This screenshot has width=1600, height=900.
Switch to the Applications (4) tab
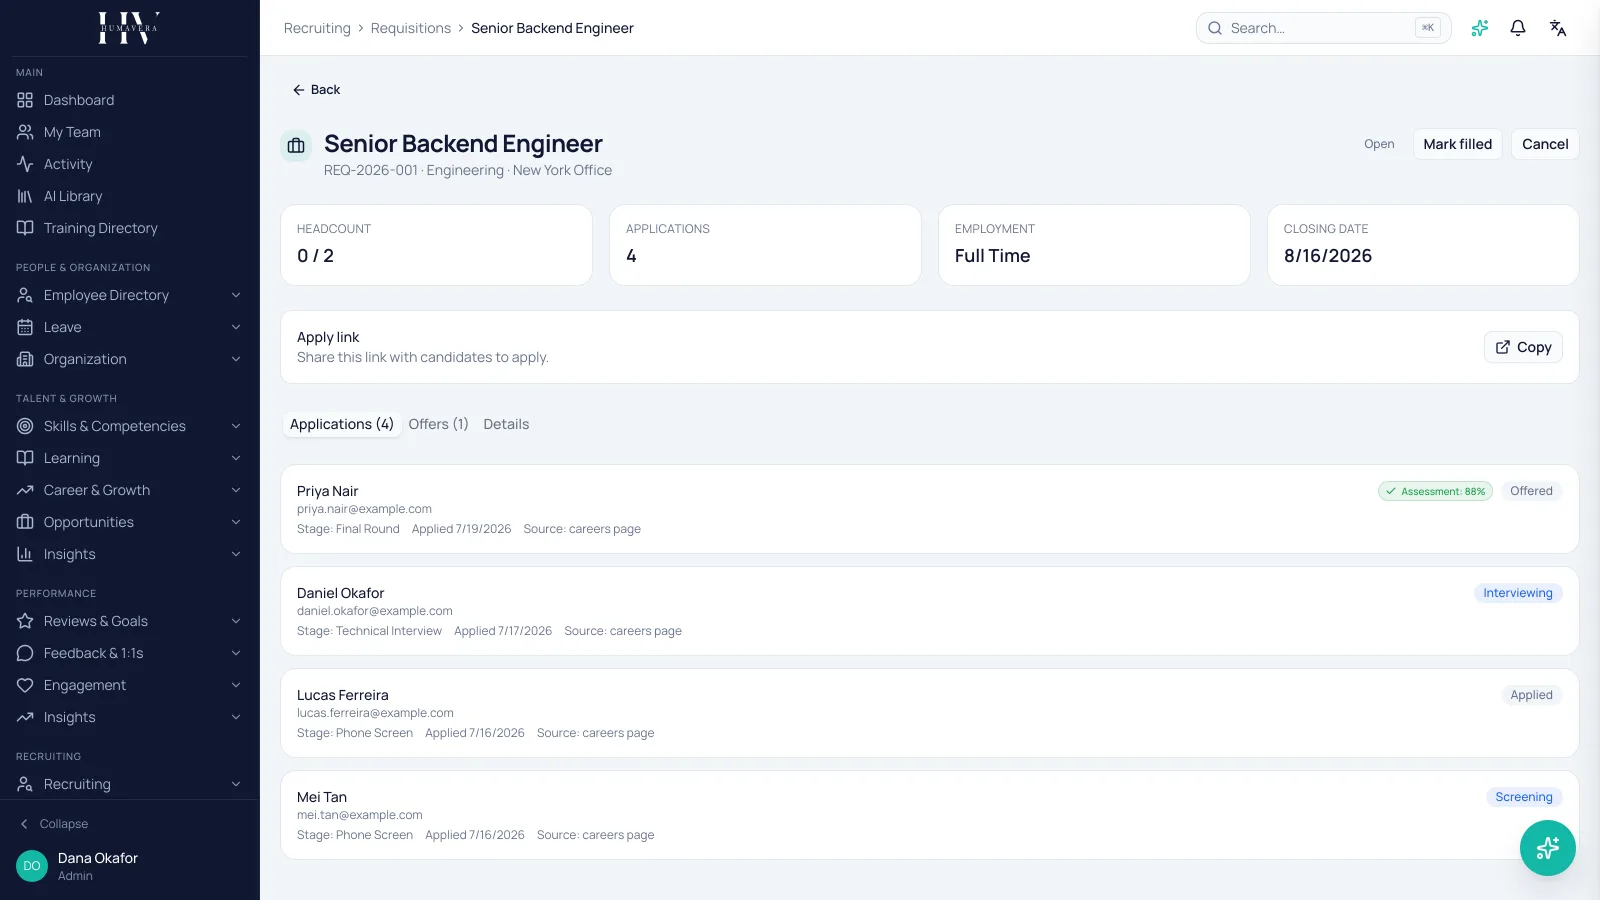(x=342, y=424)
